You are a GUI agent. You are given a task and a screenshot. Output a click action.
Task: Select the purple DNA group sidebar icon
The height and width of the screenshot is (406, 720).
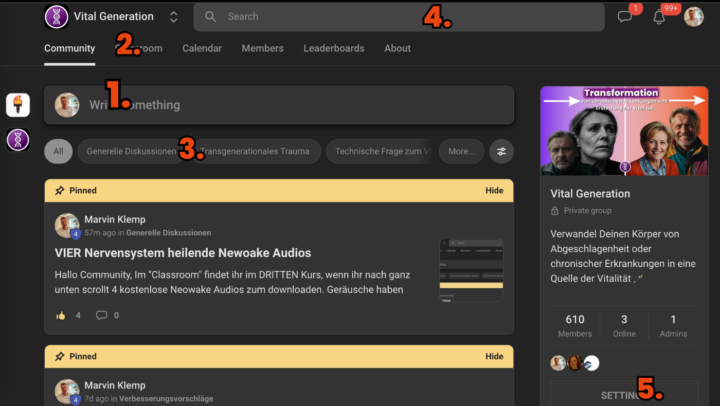(18, 140)
